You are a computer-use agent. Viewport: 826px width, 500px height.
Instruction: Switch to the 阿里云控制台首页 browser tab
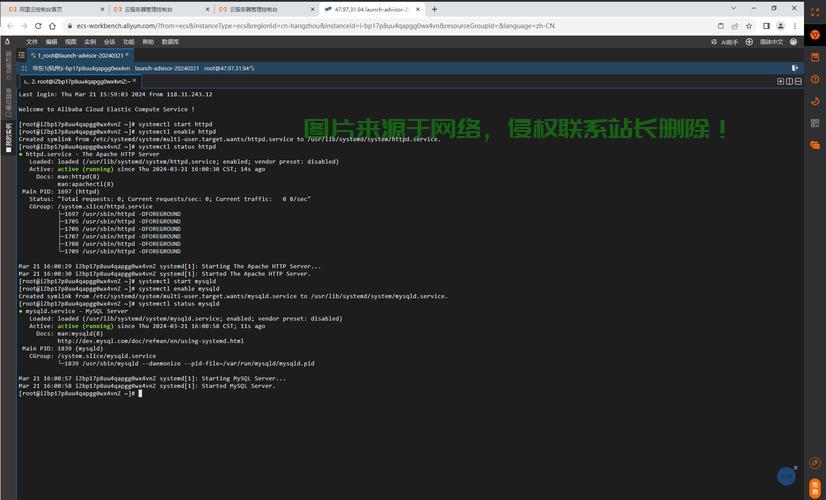55,9
